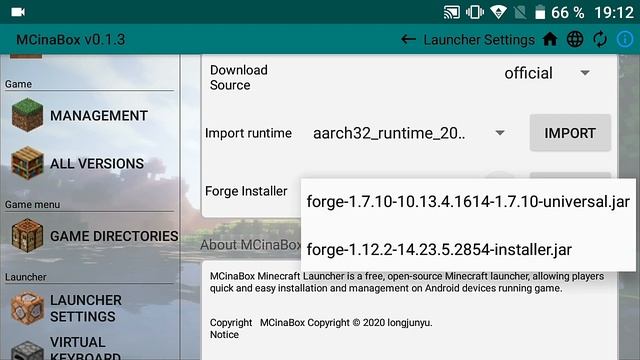Select the aarch32_runtime_20.. runtime value
Screen dimensions: 640x360
[x=389, y=133]
